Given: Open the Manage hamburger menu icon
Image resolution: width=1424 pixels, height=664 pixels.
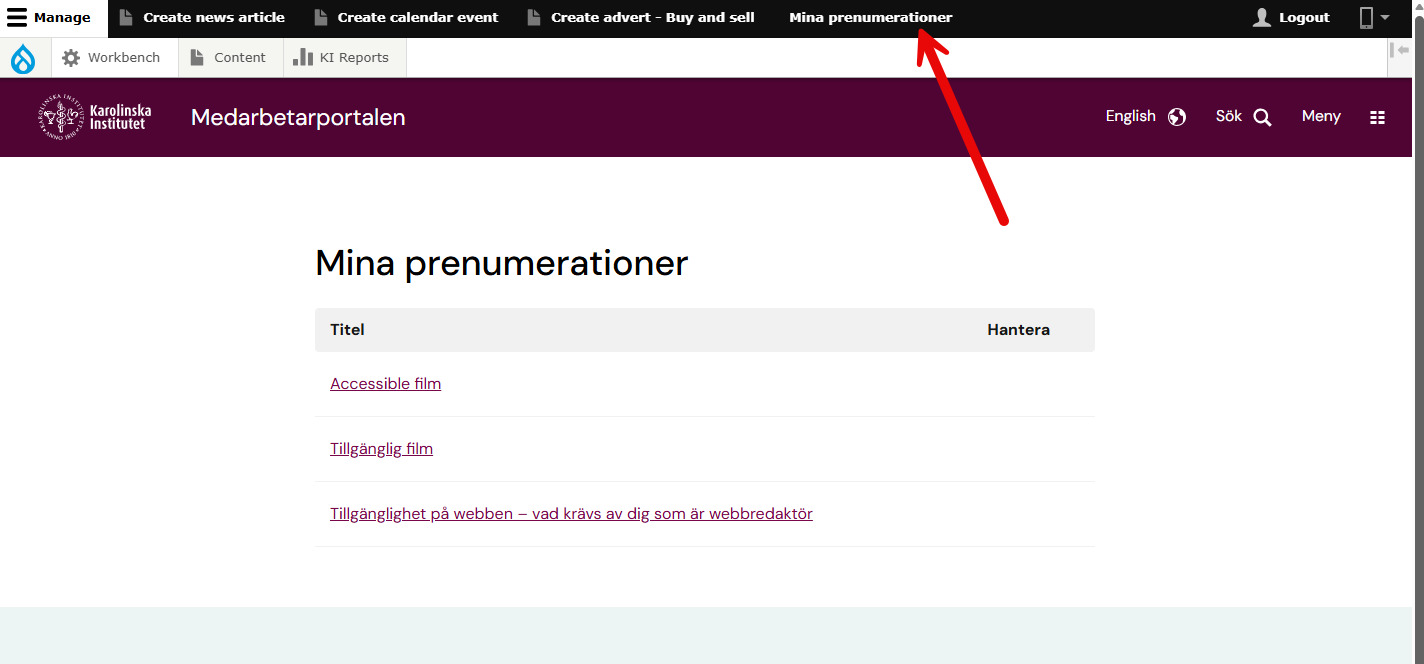Looking at the screenshot, I should pos(17,17).
